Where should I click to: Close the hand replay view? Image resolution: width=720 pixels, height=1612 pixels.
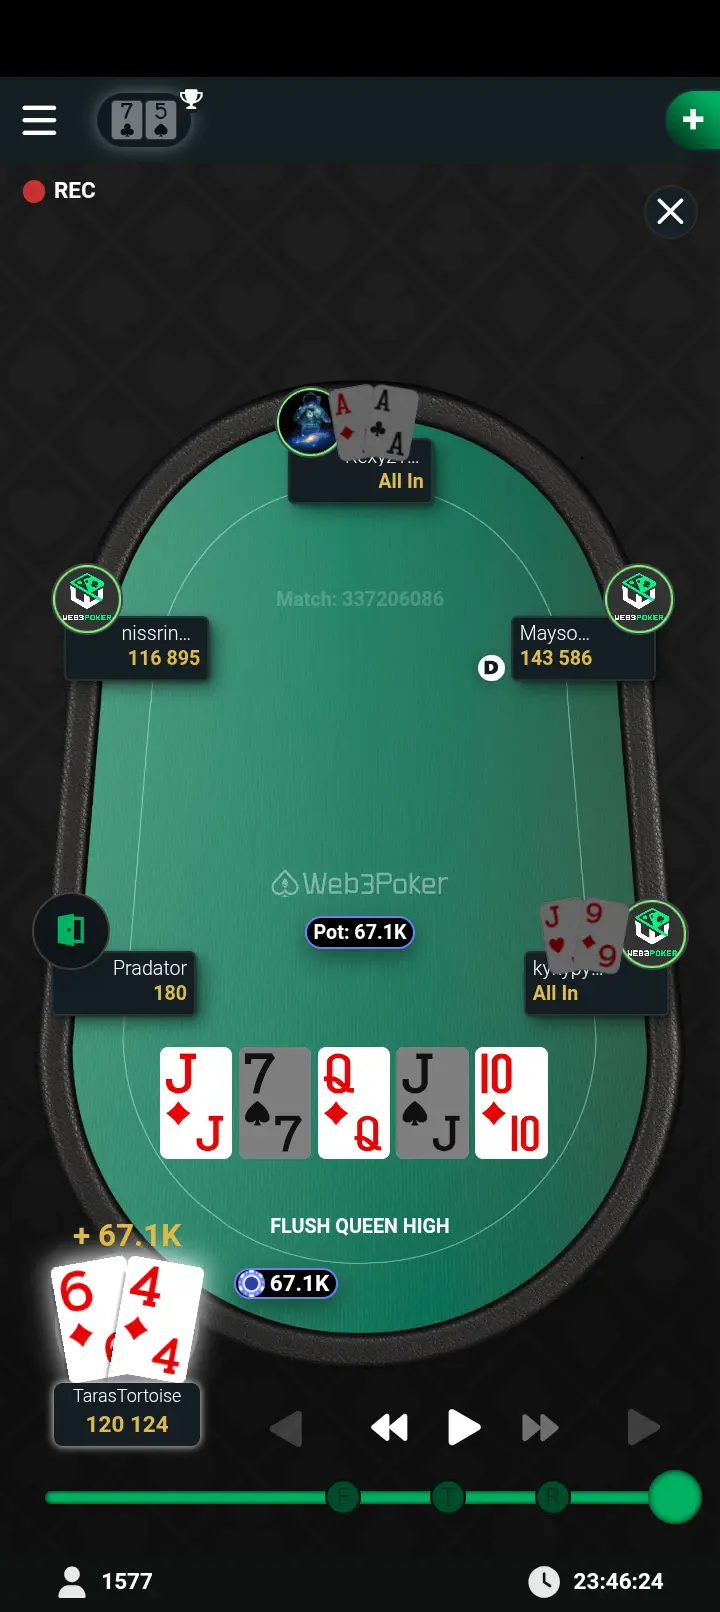[x=670, y=211]
